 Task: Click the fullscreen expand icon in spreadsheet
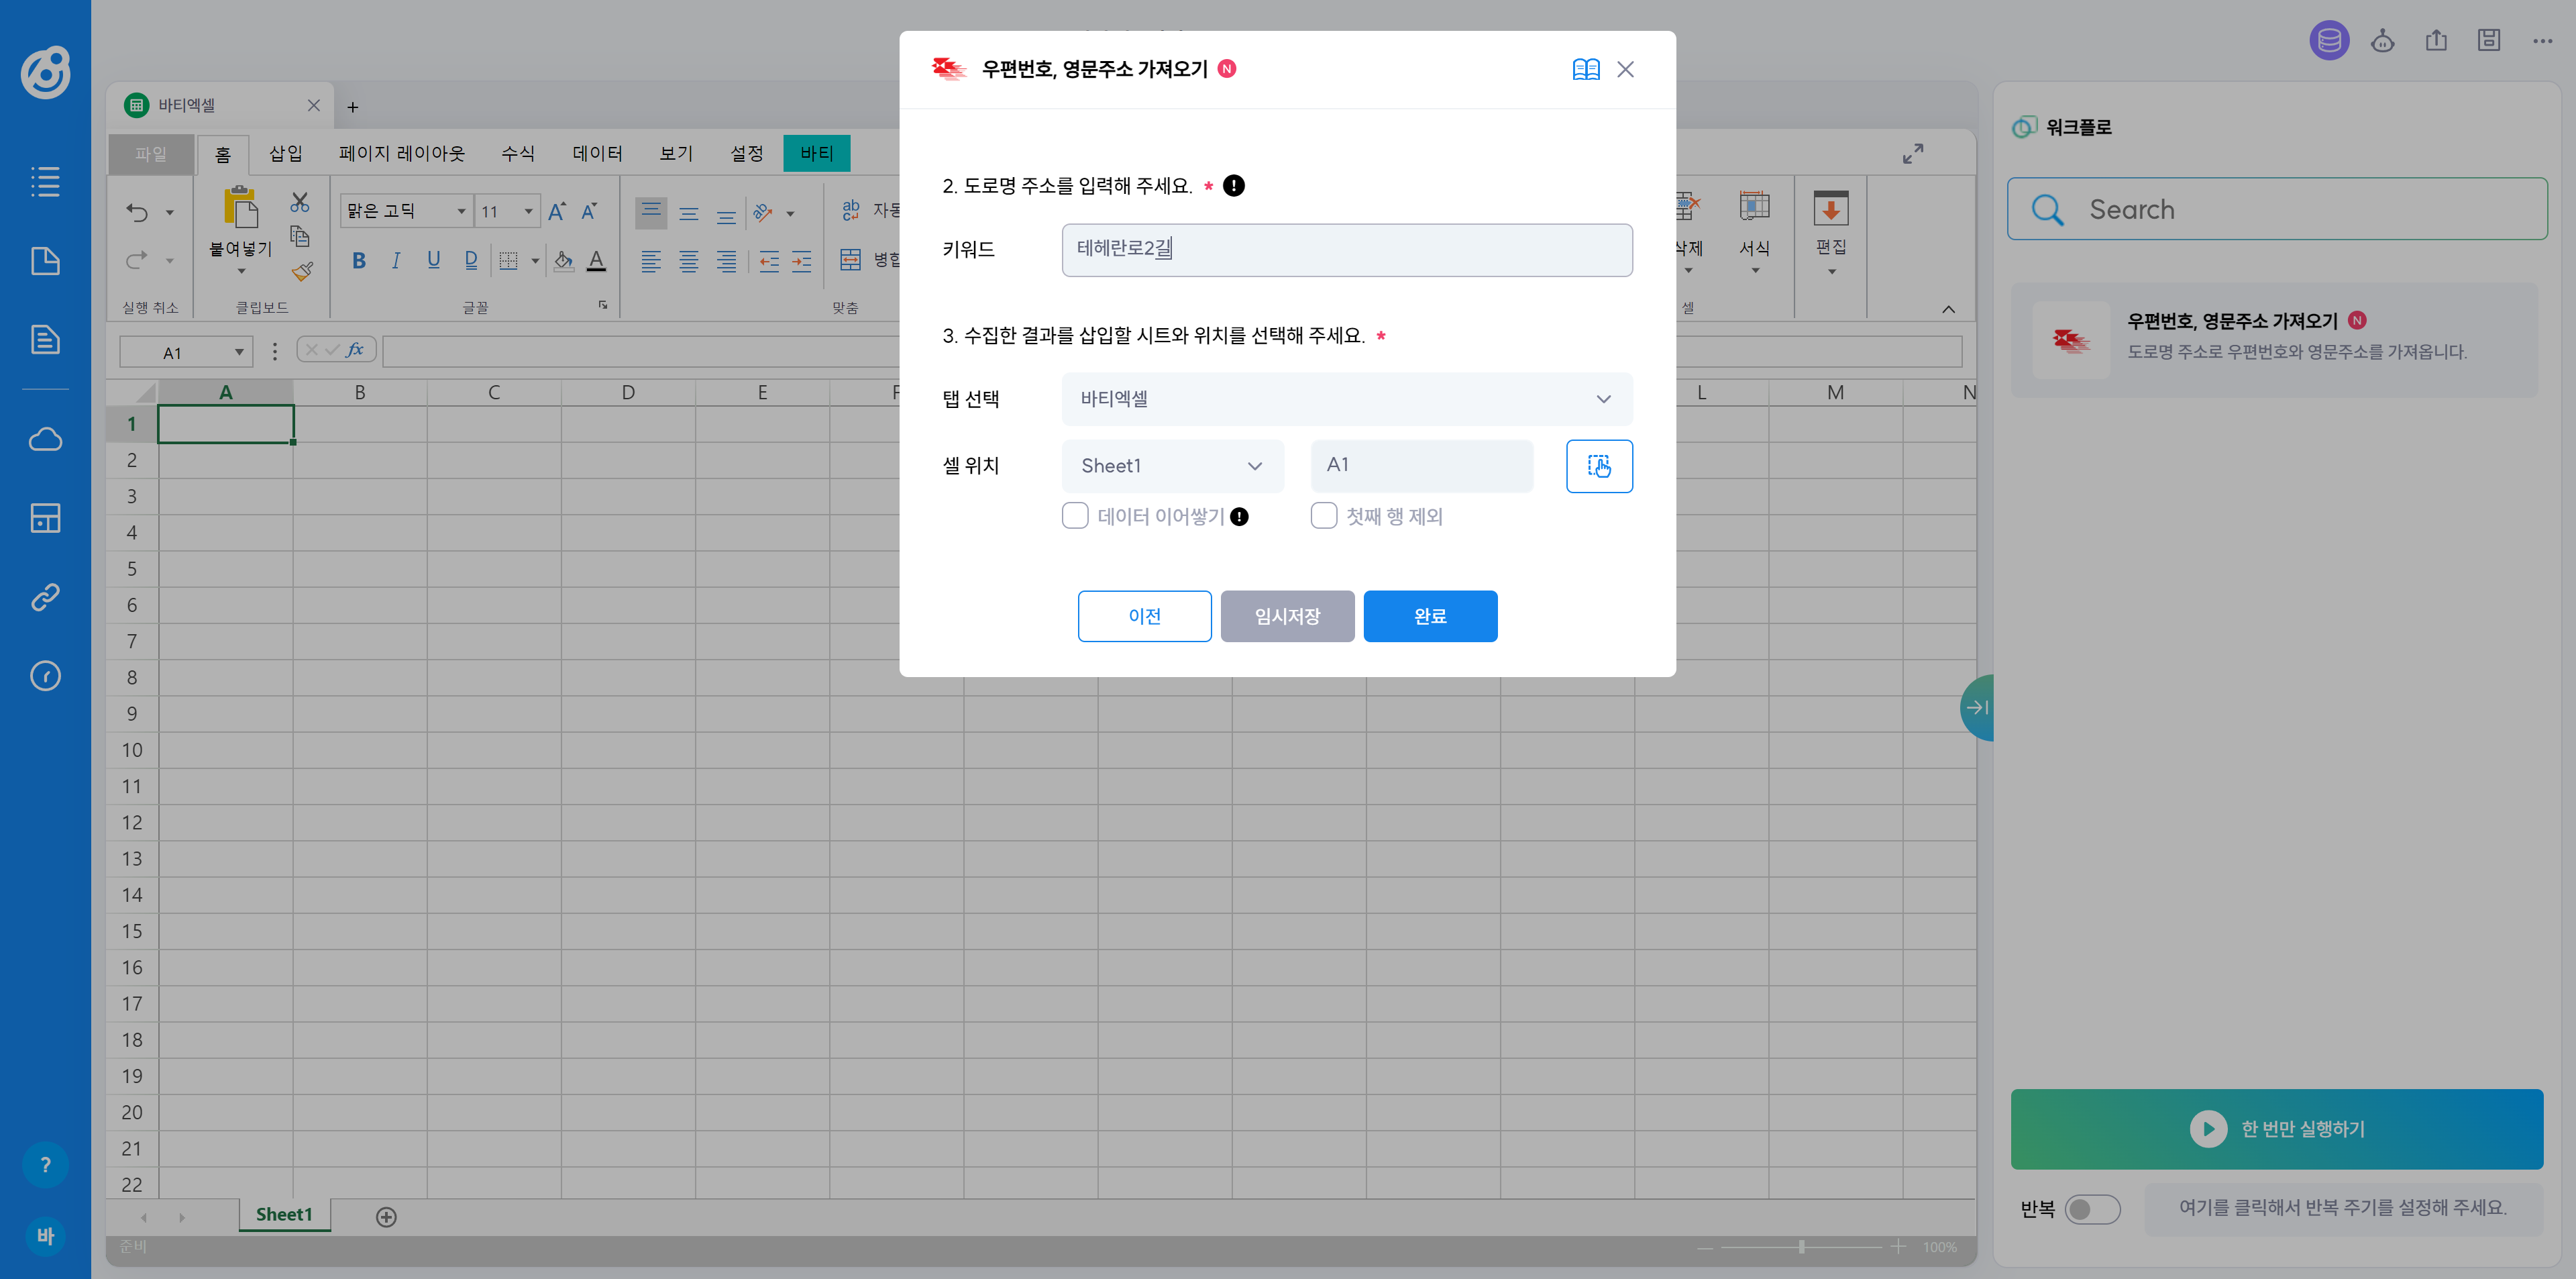pyautogui.click(x=1913, y=154)
